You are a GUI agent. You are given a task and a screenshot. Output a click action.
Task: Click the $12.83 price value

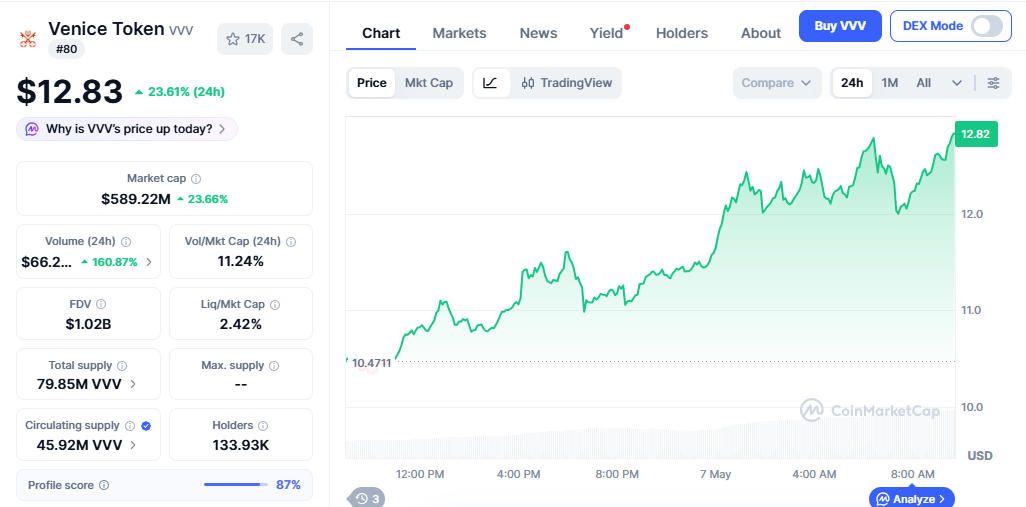pyautogui.click(x=69, y=91)
